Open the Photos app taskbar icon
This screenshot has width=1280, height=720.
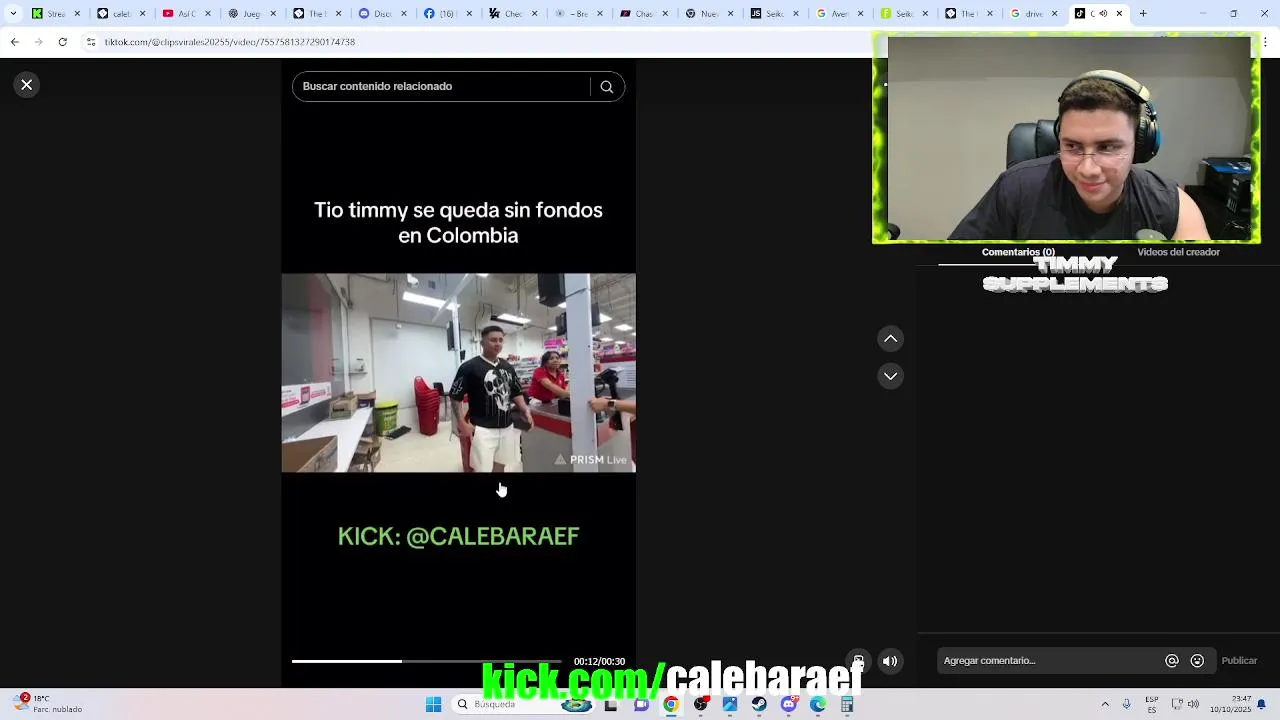pyautogui.click(x=730, y=704)
